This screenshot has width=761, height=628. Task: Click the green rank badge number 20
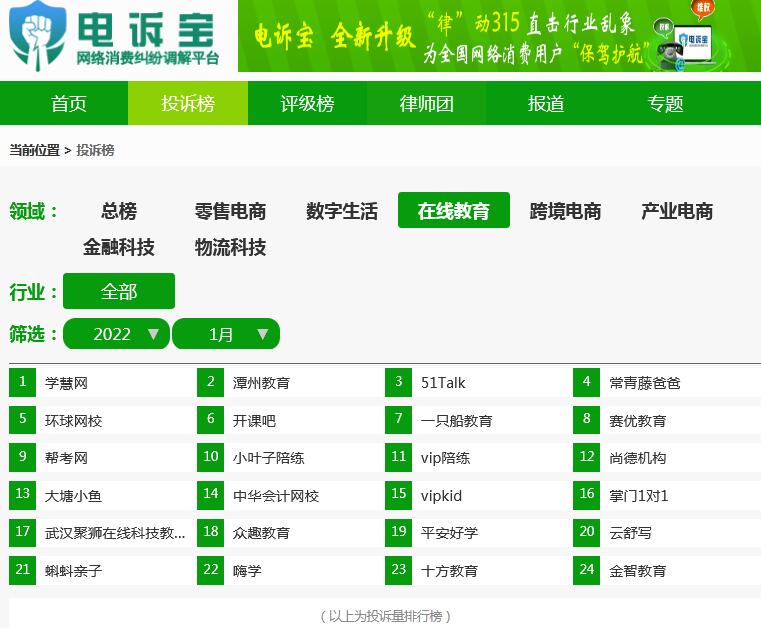(586, 532)
